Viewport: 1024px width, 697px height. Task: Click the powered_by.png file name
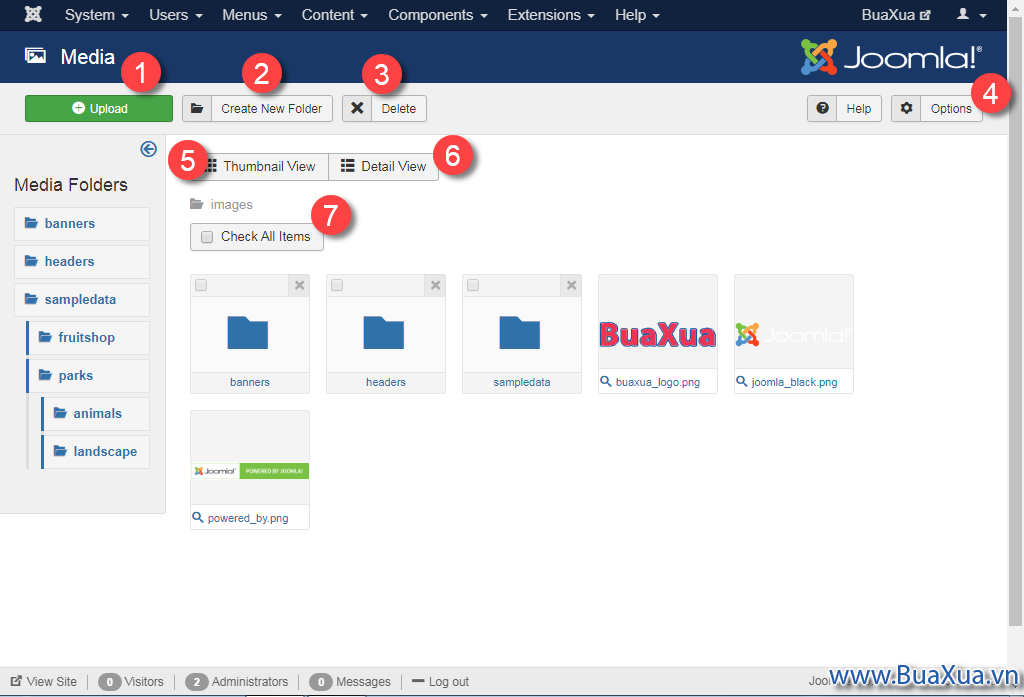[x=248, y=518]
